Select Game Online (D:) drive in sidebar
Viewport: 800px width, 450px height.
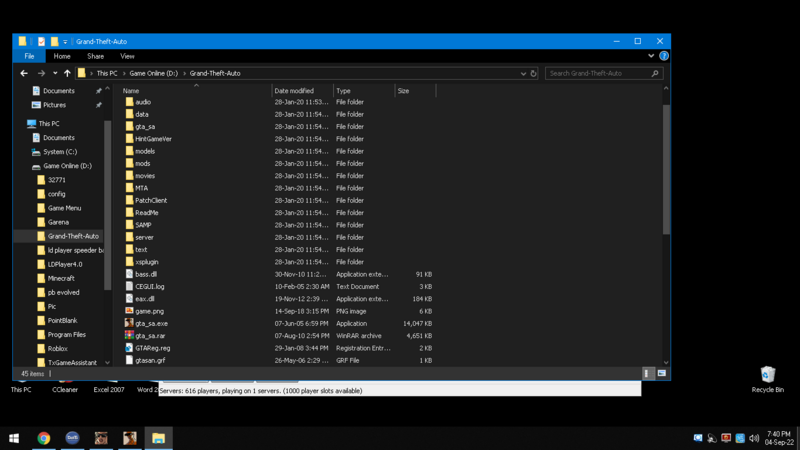coord(67,166)
